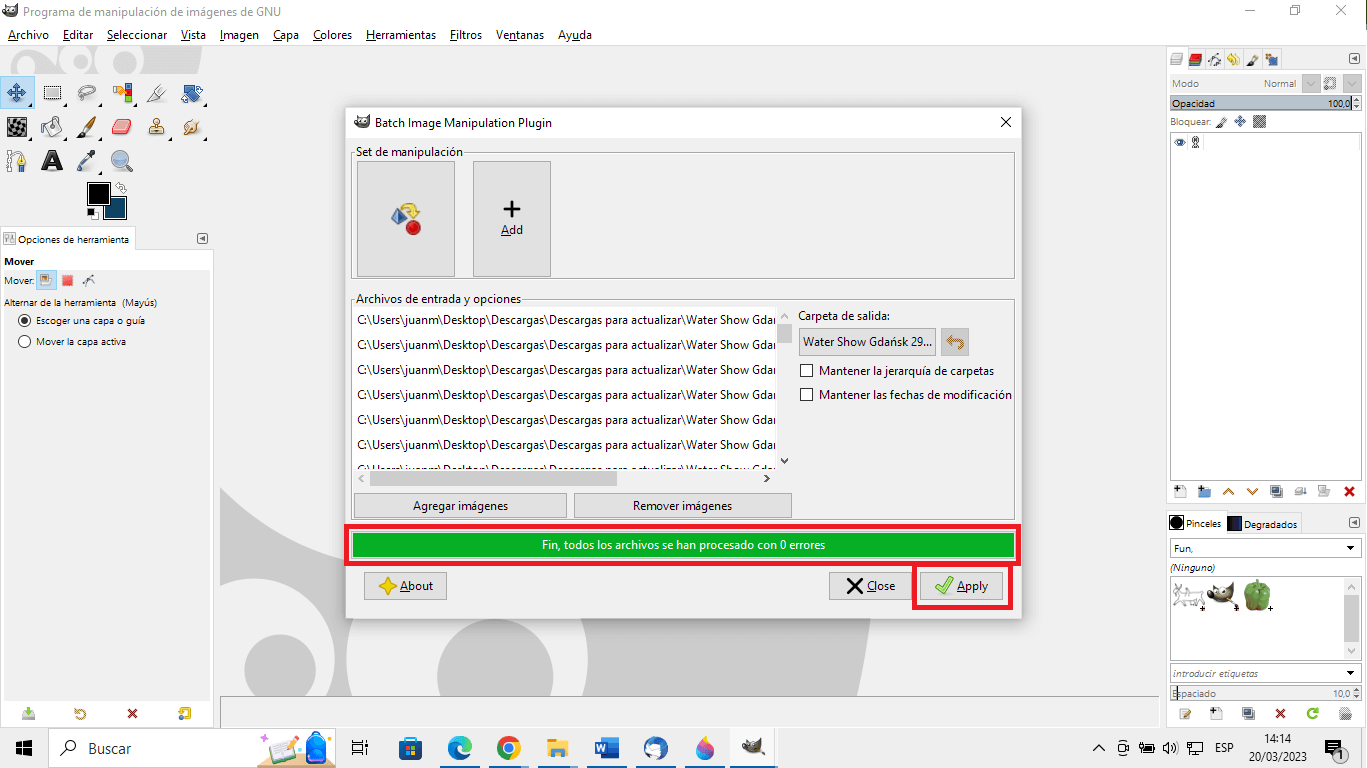The width and height of the screenshot is (1367, 768).
Task: Select the Move tool in toolbox
Action: click(x=17, y=94)
